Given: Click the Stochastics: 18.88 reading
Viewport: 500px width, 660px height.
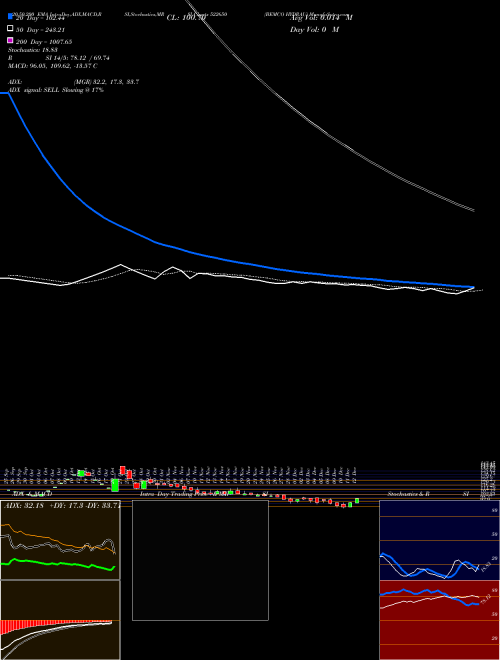Looking at the screenshot, I should pos(33,50).
